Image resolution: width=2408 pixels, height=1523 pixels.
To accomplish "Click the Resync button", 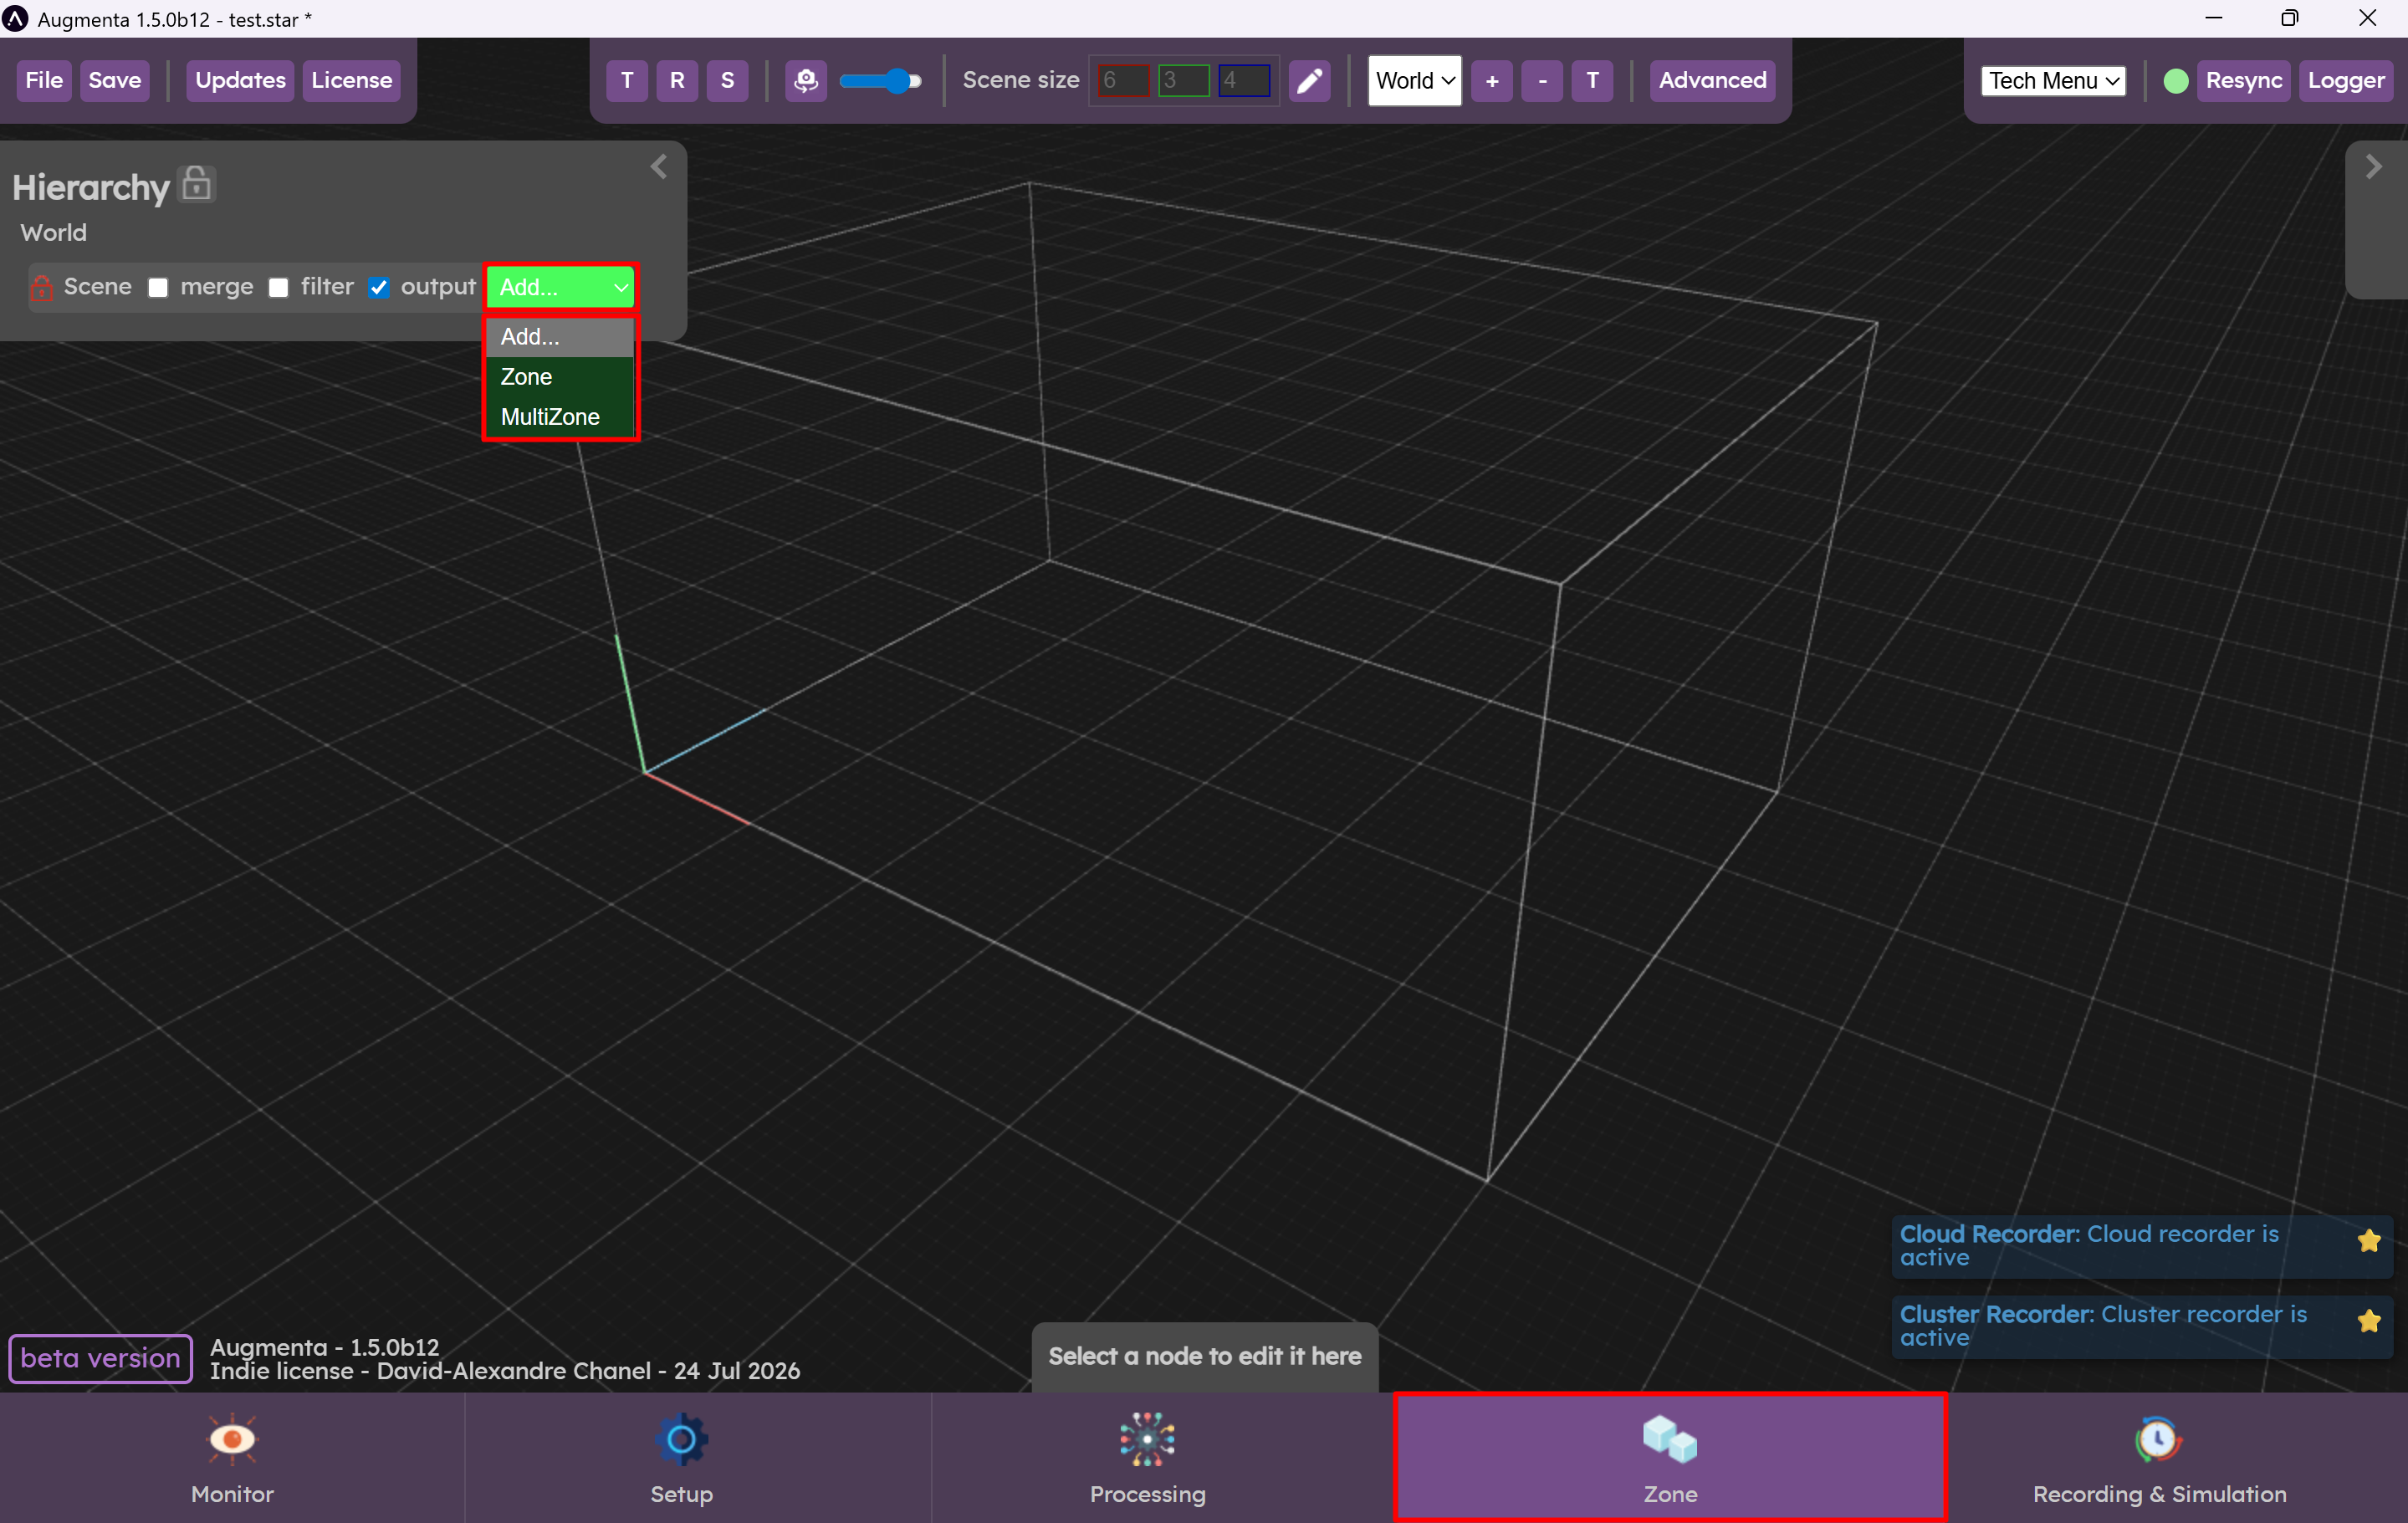I will 2243,81.
